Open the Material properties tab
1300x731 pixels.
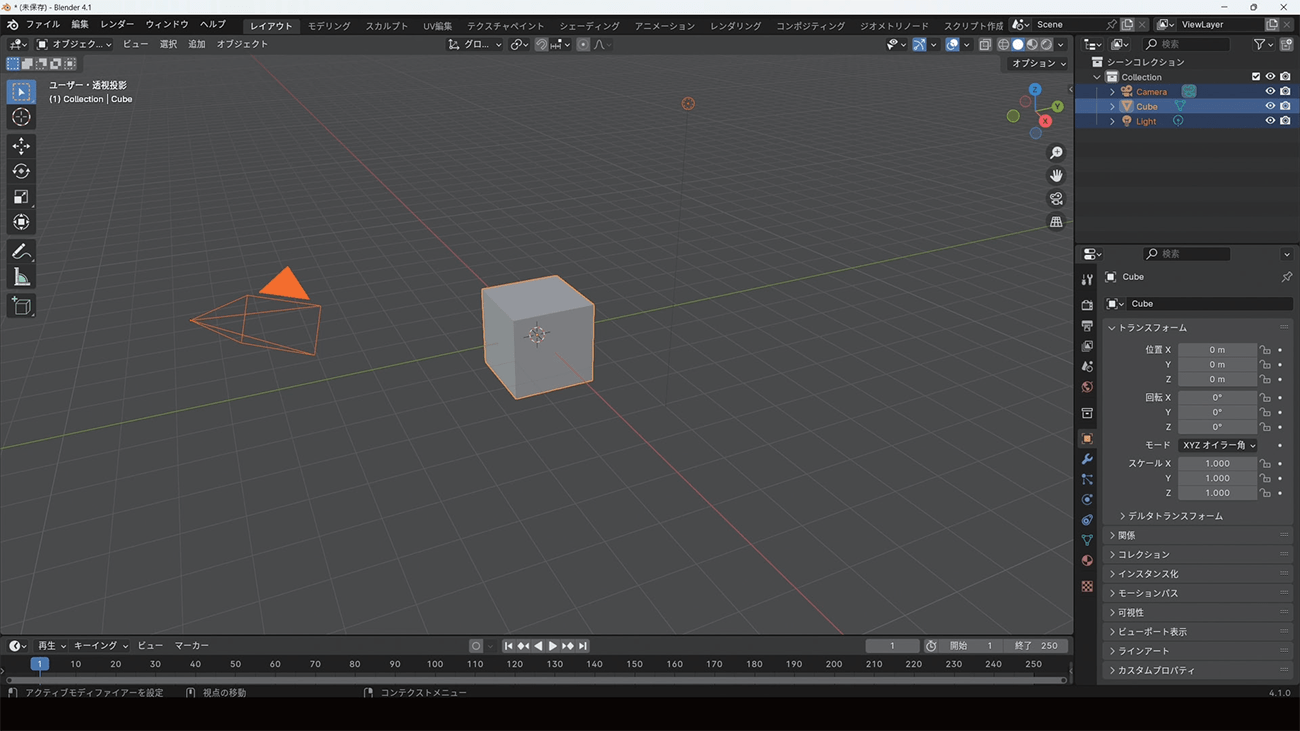1087,561
